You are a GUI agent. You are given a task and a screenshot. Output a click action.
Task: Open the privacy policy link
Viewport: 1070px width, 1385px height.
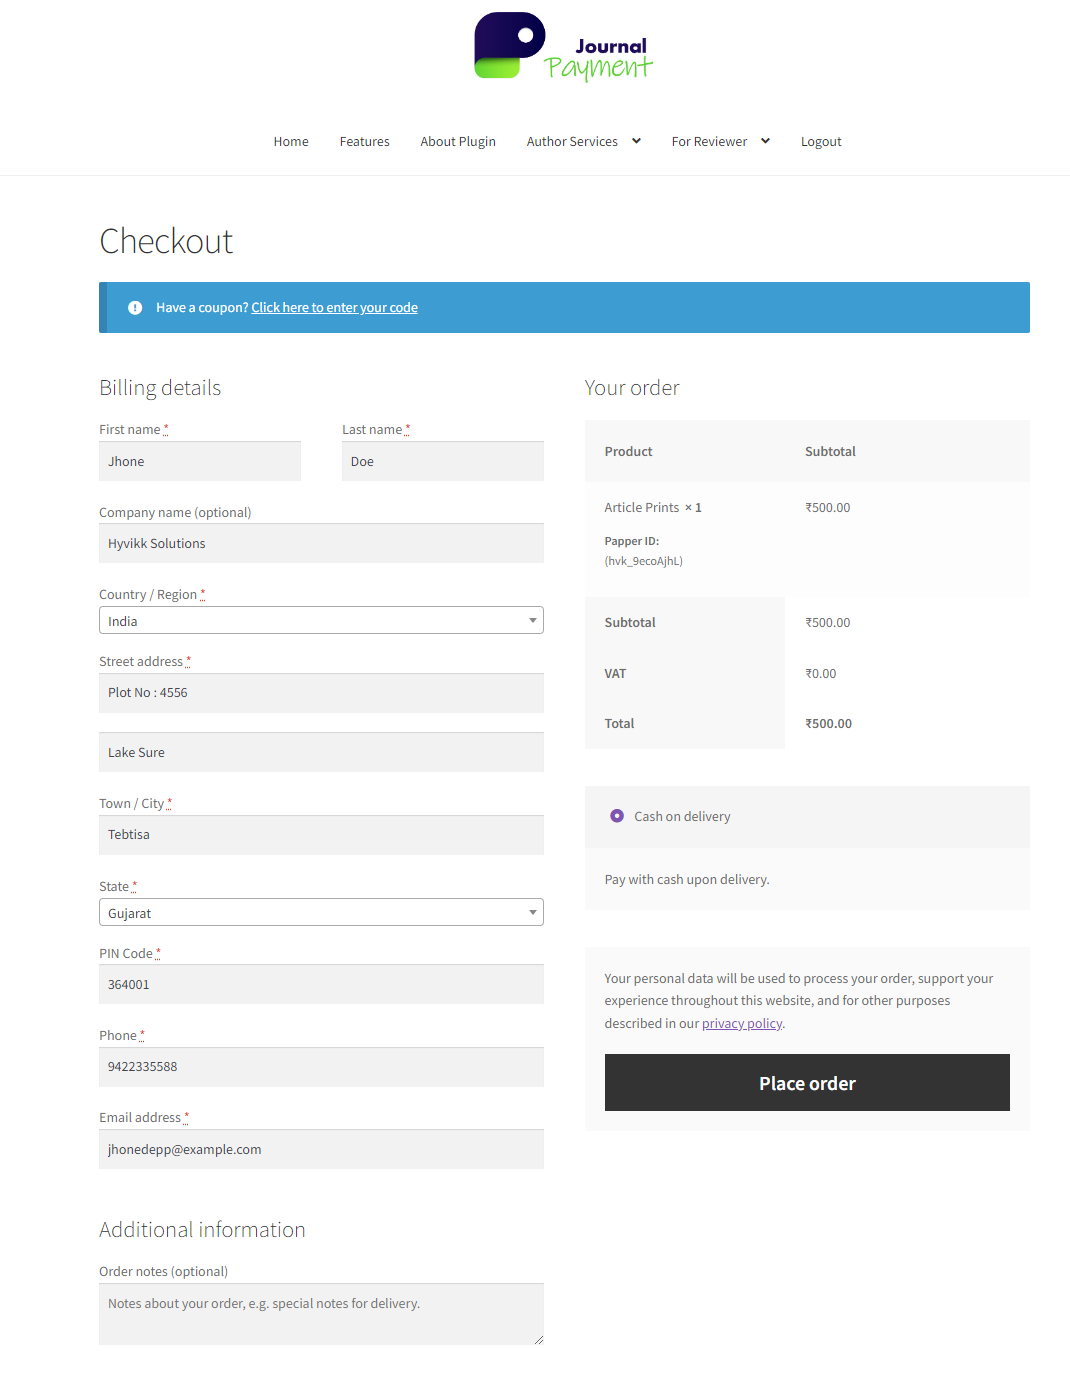(x=742, y=1024)
